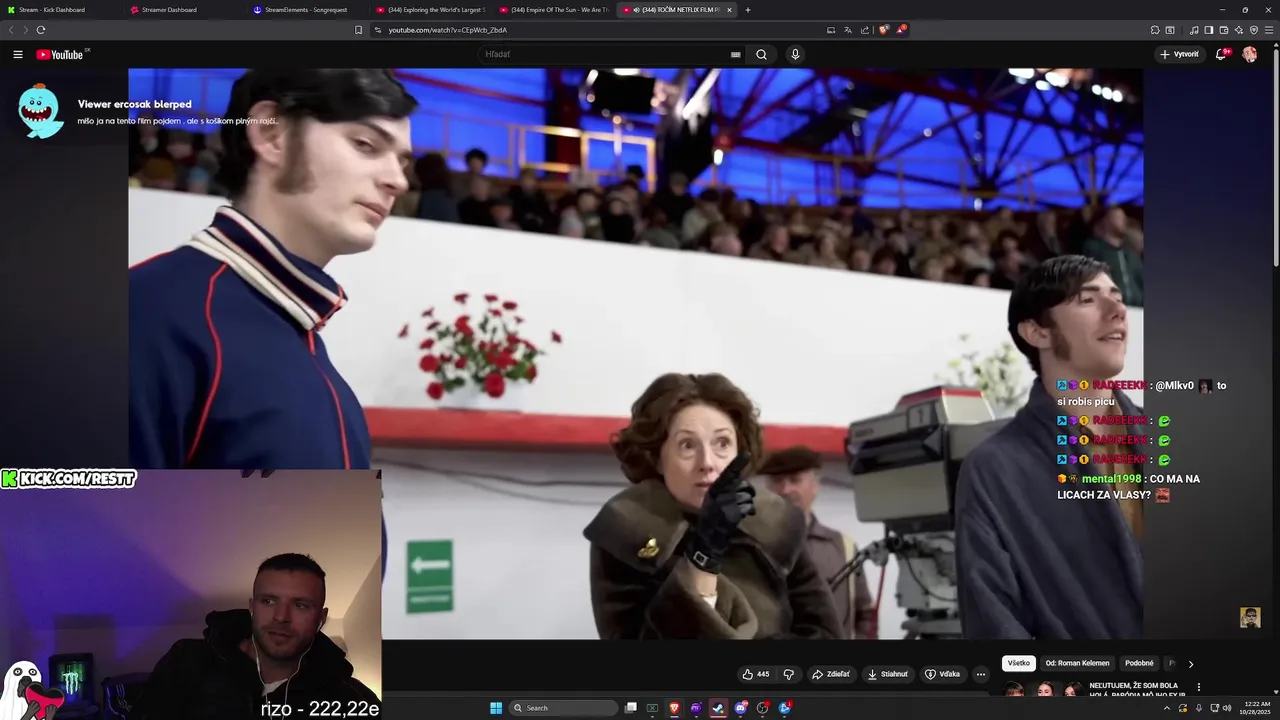Open volume control in system tray
Viewport: 1280px width, 720px height.
1227,708
